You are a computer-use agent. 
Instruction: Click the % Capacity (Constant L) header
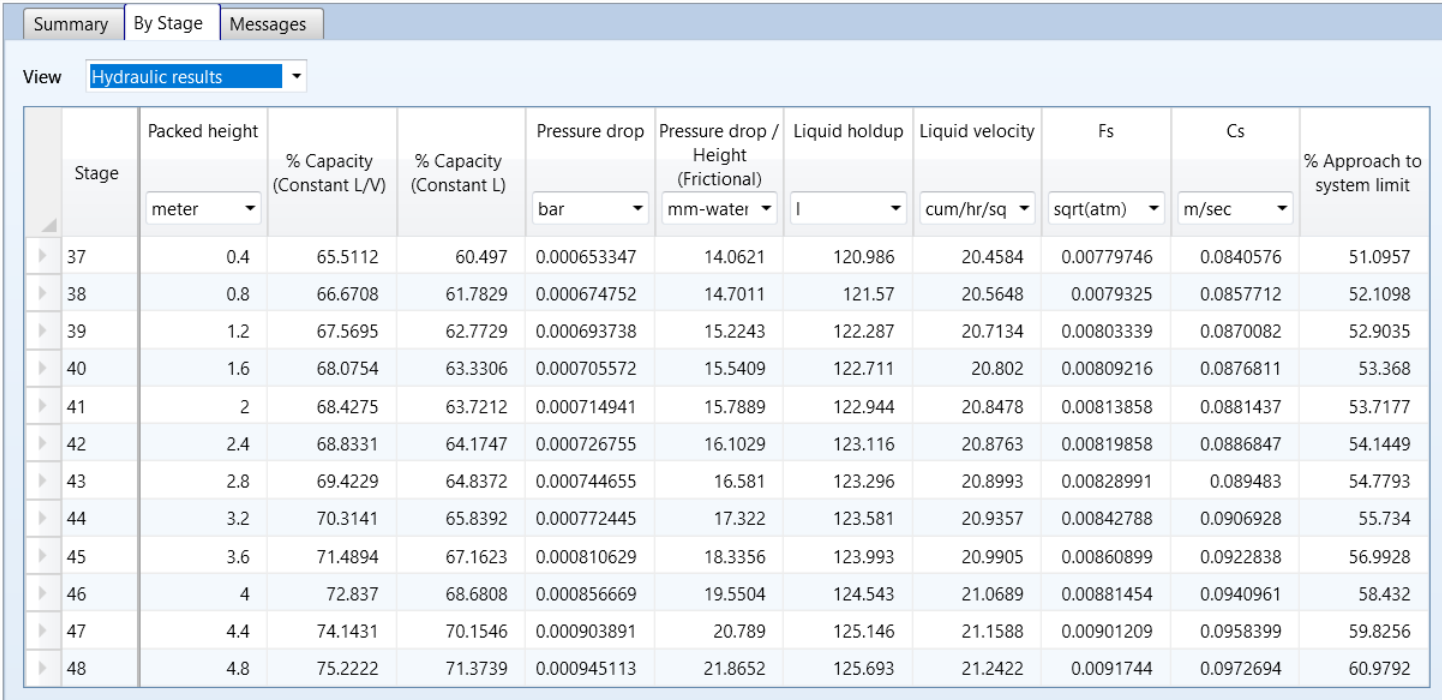pyautogui.click(x=462, y=173)
